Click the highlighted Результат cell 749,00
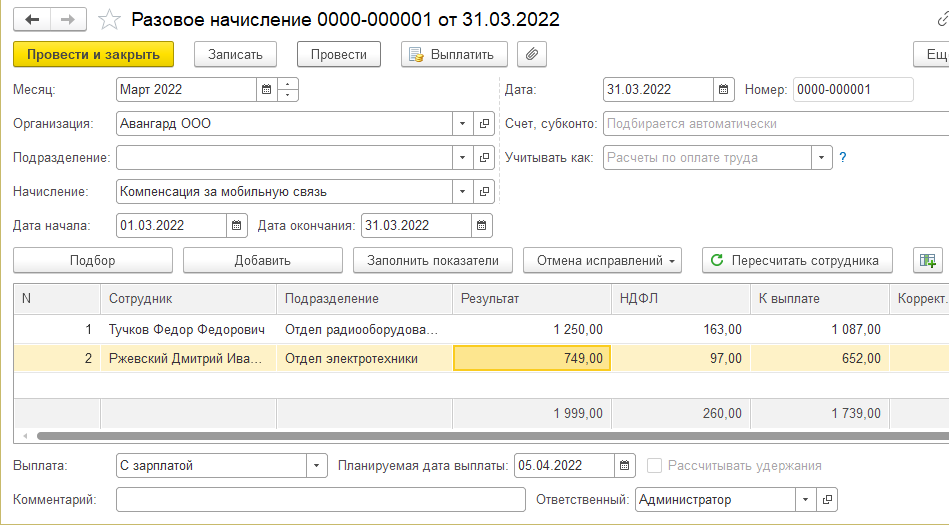The height and width of the screenshot is (525, 949). pos(532,358)
